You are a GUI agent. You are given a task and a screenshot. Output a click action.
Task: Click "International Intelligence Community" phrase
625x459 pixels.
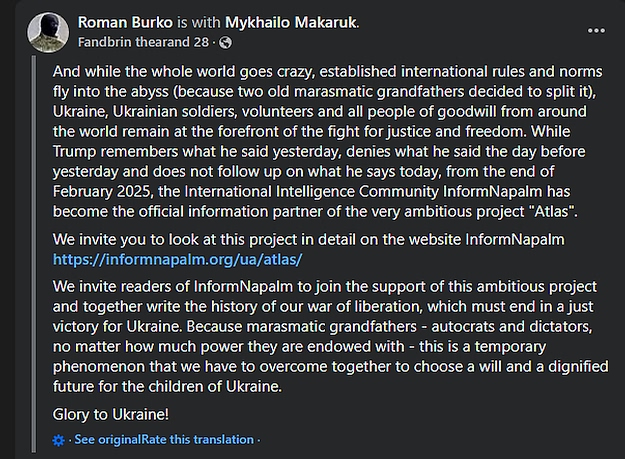click(x=311, y=192)
